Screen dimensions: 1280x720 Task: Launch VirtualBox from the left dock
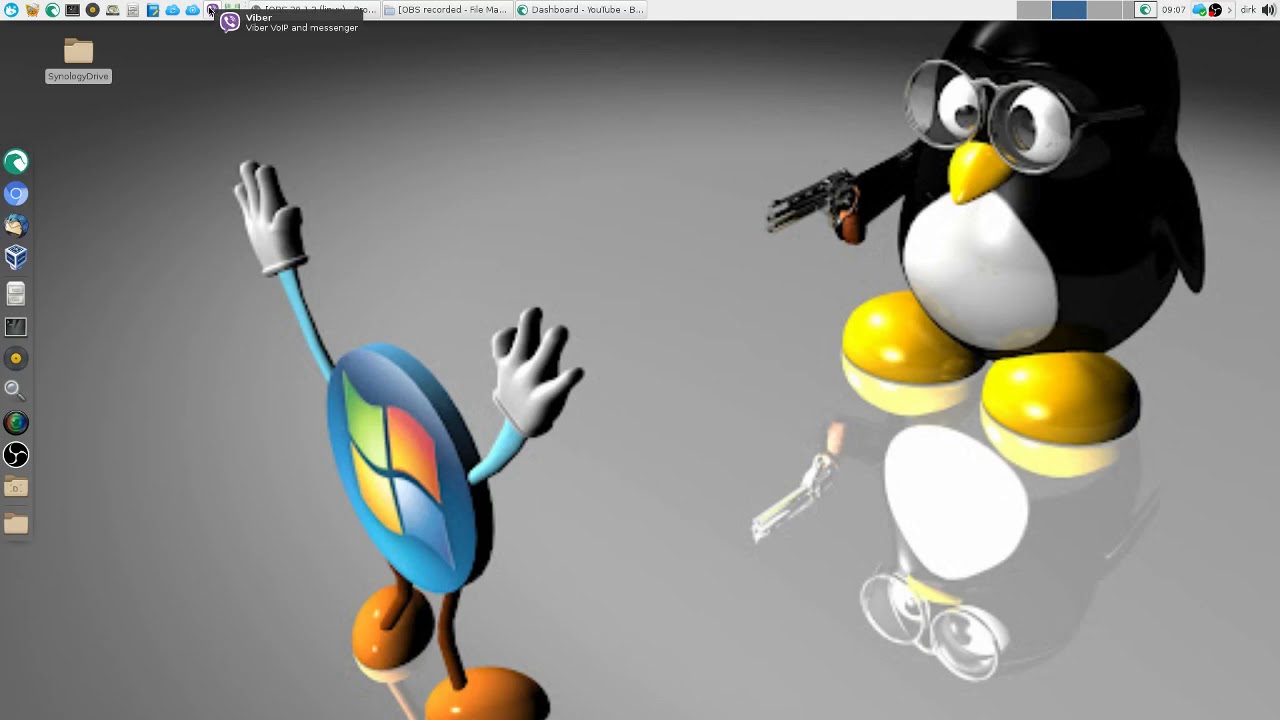point(16,258)
